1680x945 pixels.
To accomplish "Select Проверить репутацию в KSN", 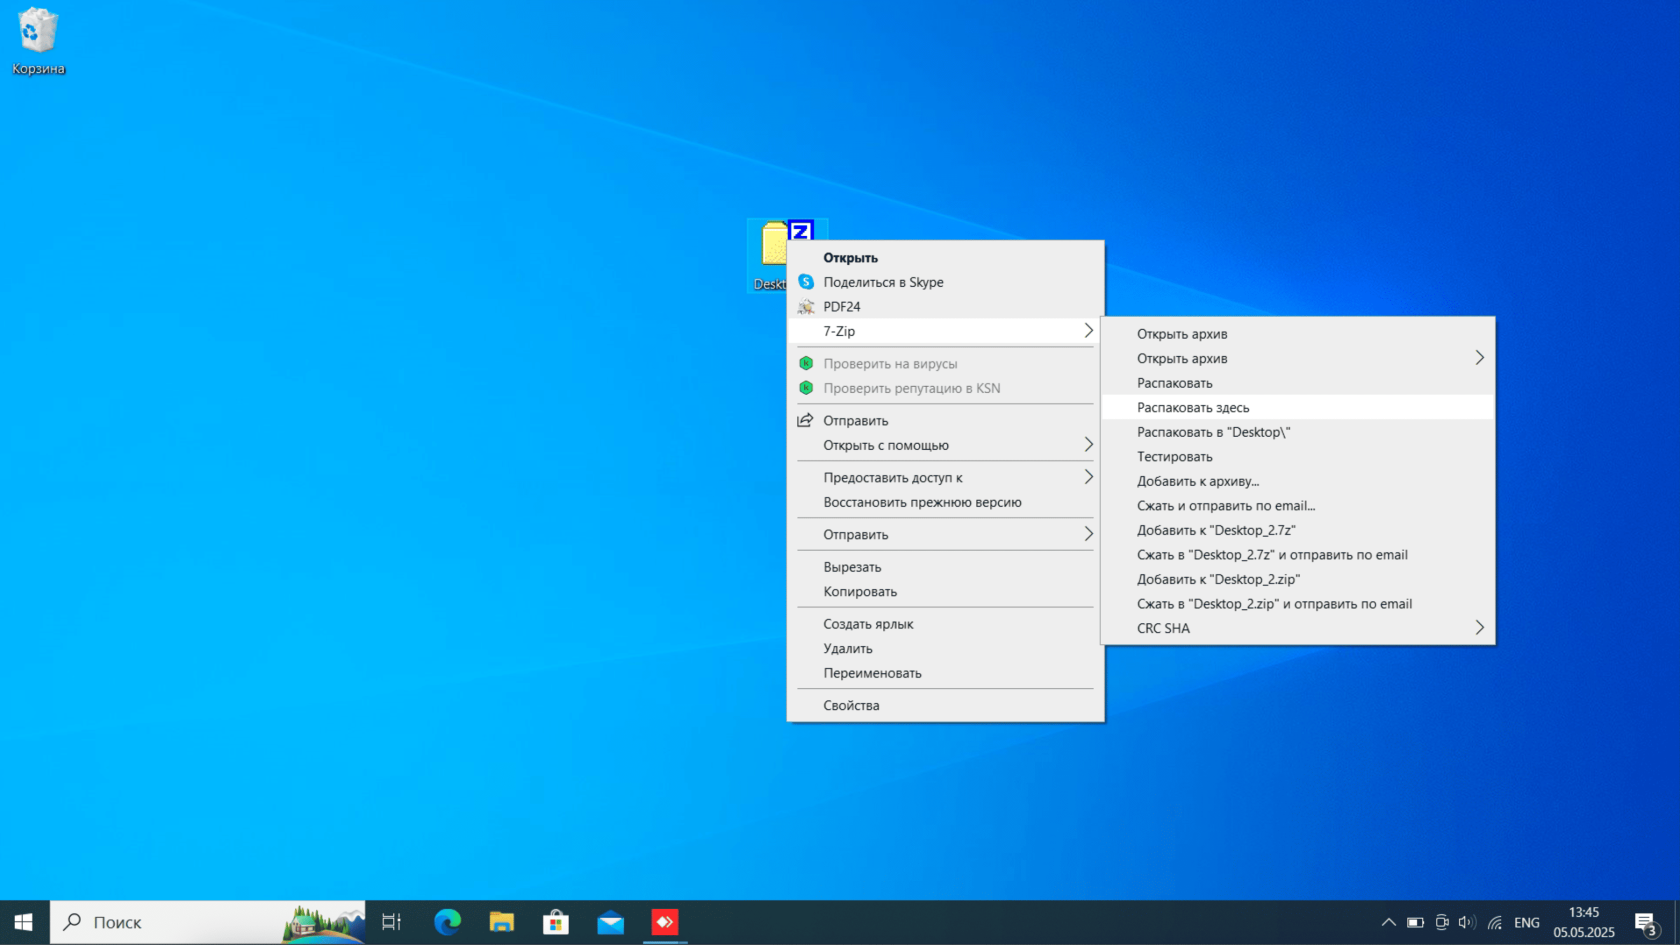I will point(945,388).
